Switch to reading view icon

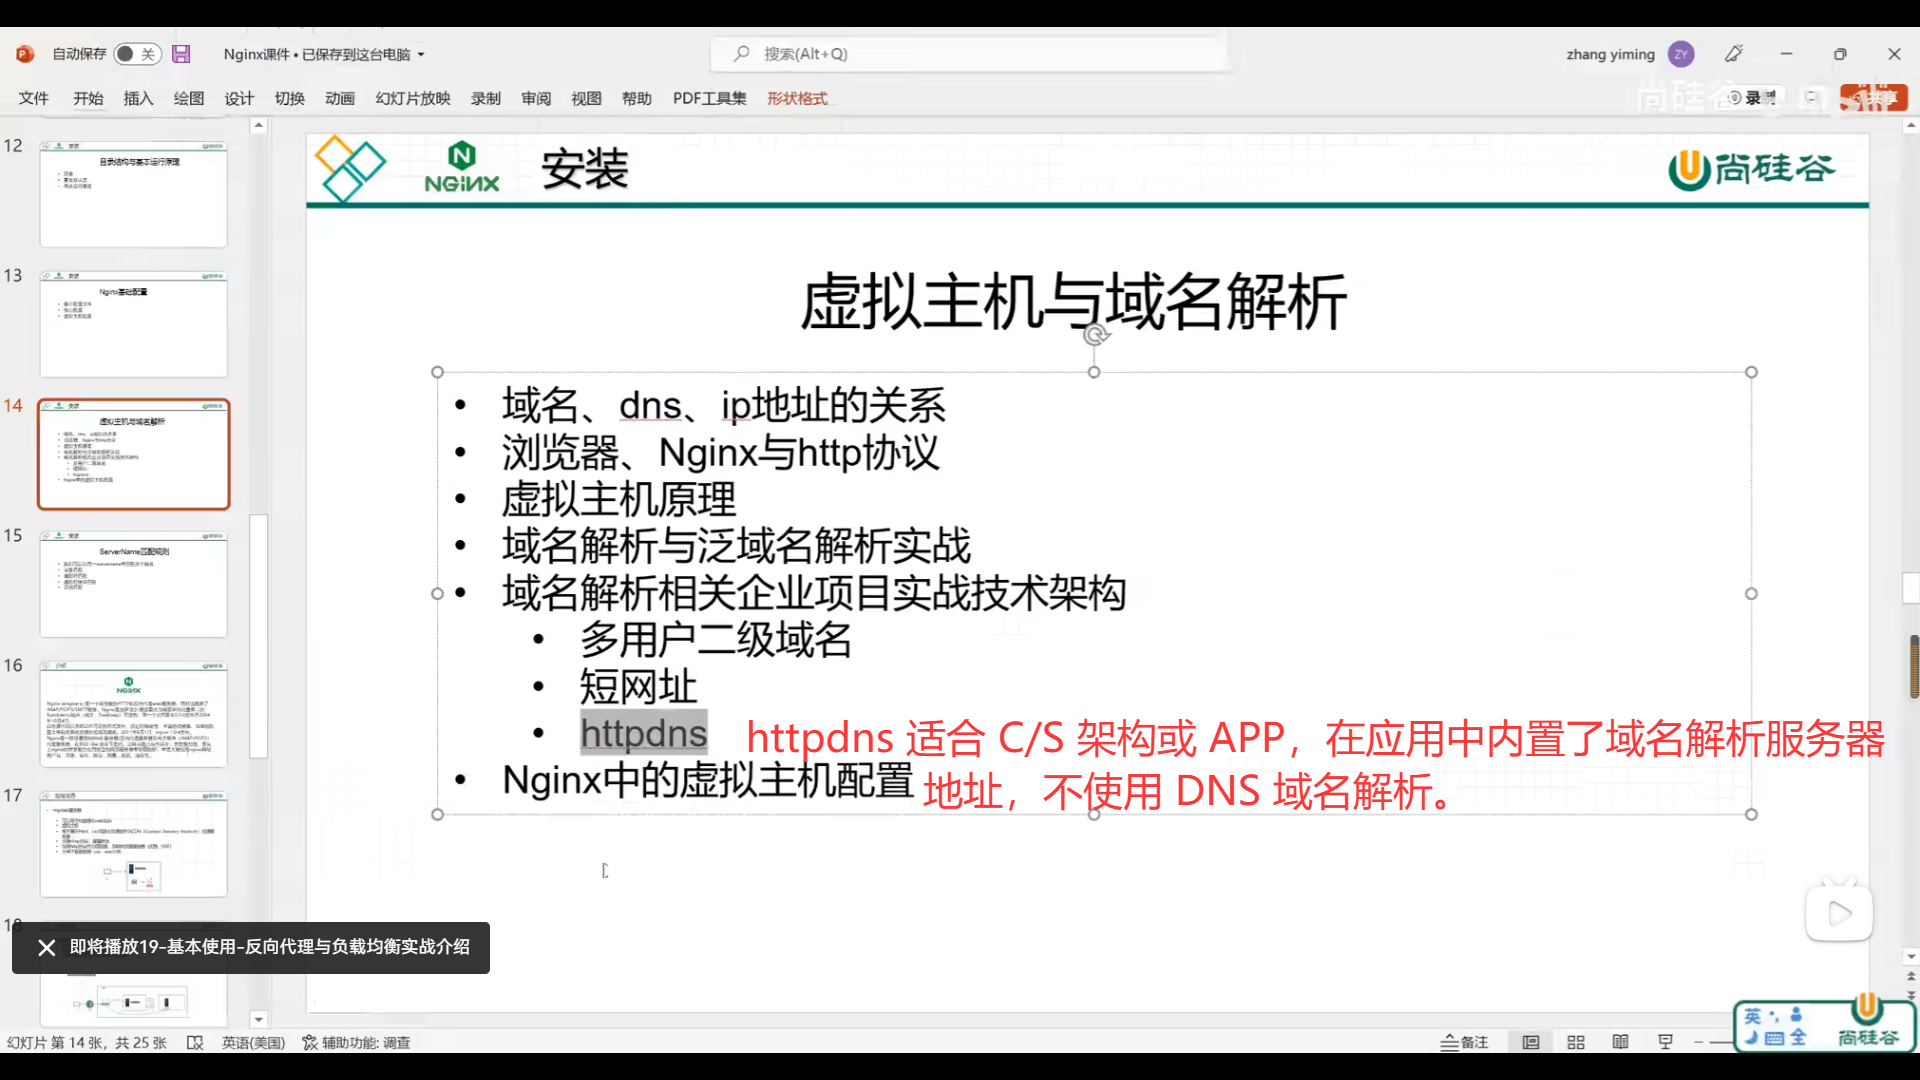pos(1621,1042)
